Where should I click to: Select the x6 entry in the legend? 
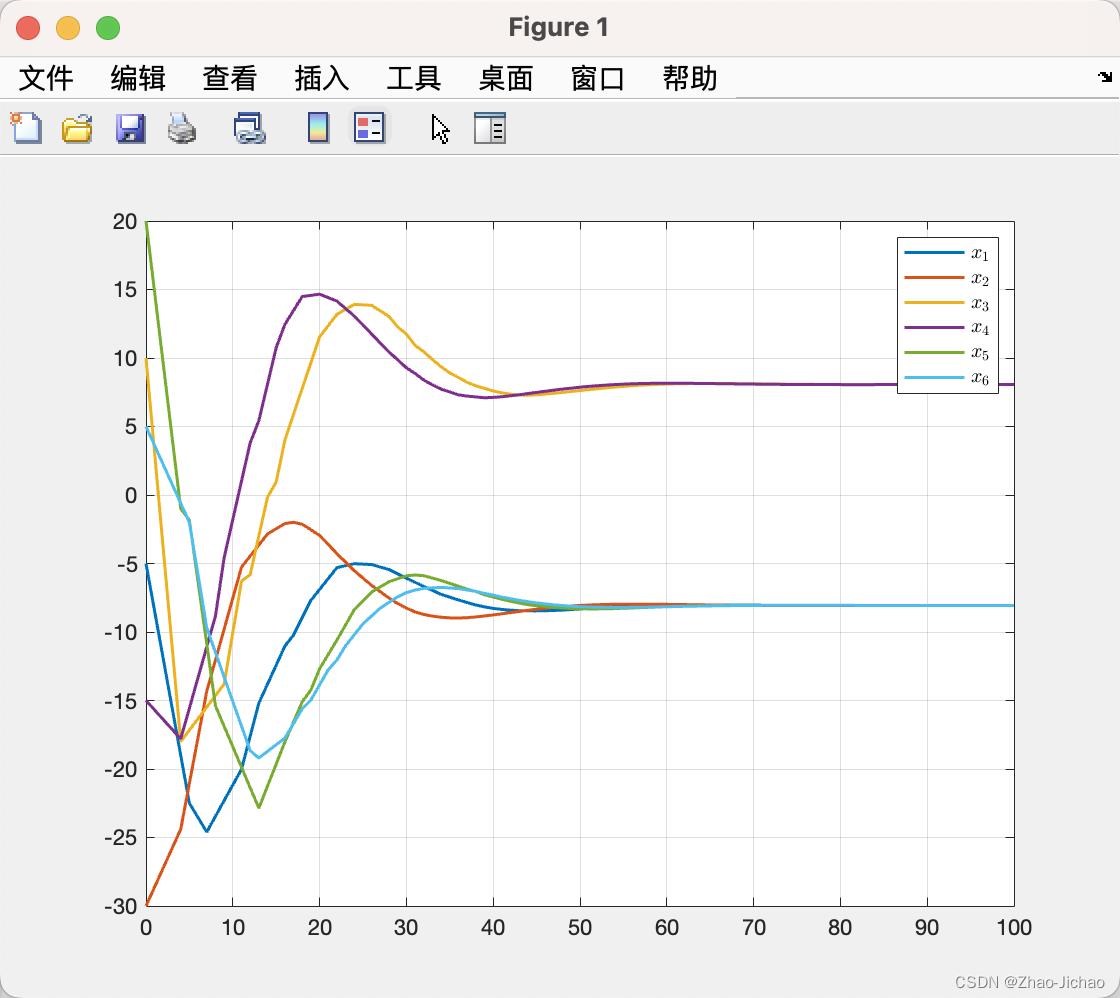(x=947, y=377)
